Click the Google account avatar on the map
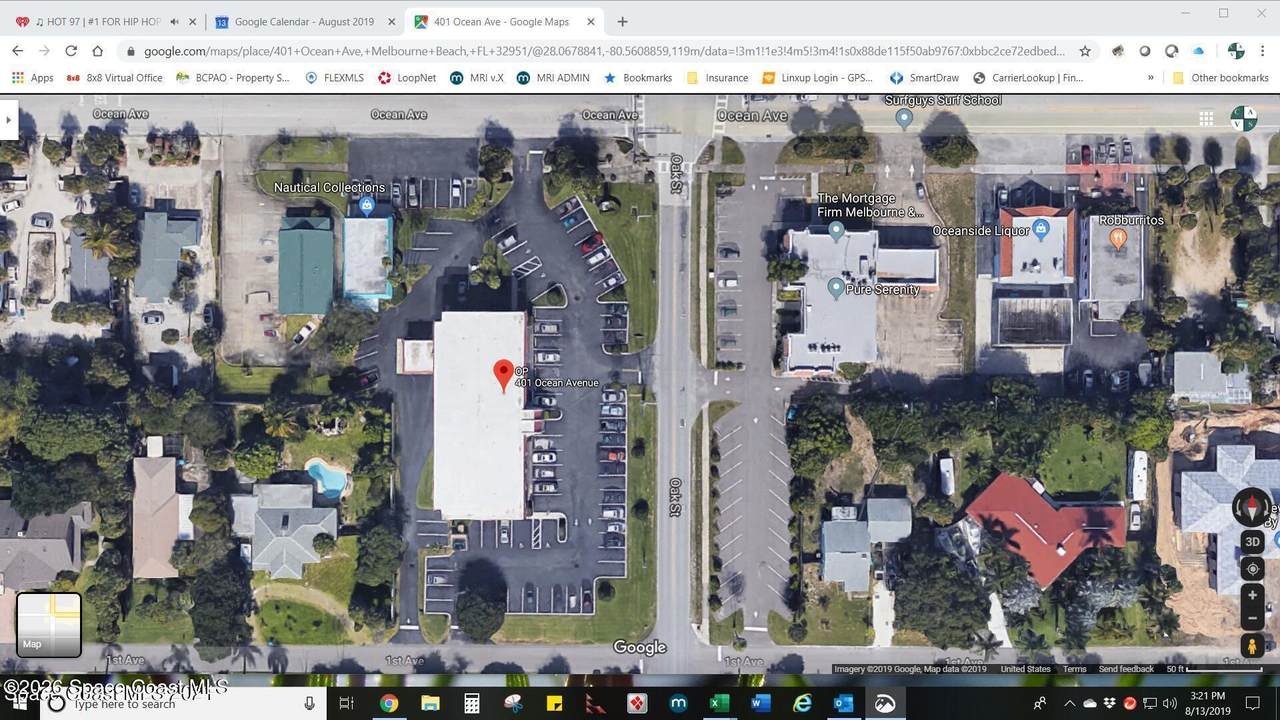1280x720 pixels. [x=1244, y=119]
